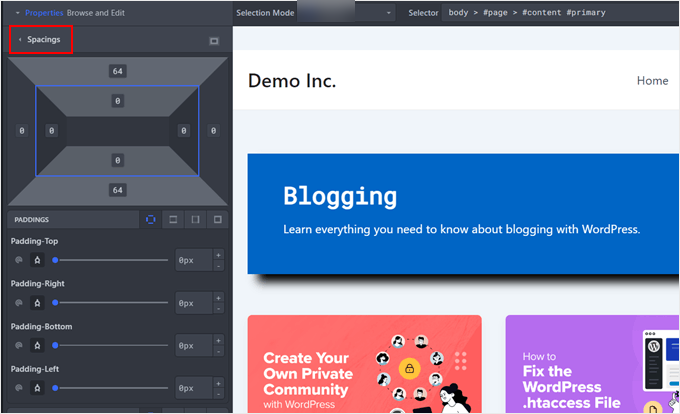Click the pen icon for Padding-Right
The image size is (680, 414).
[x=37, y=303]
